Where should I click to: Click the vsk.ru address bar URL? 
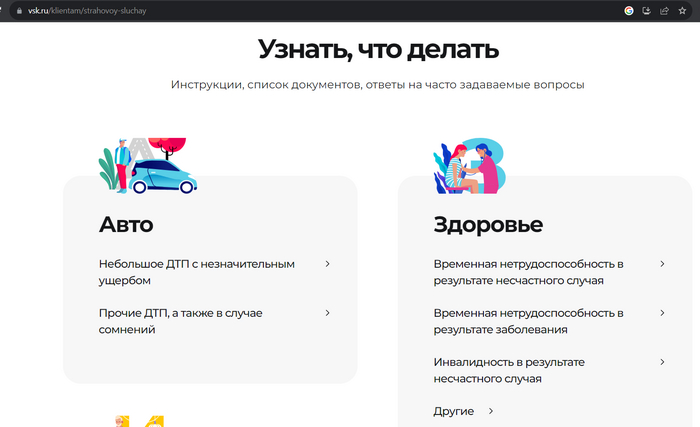click(x=87, y=11)
